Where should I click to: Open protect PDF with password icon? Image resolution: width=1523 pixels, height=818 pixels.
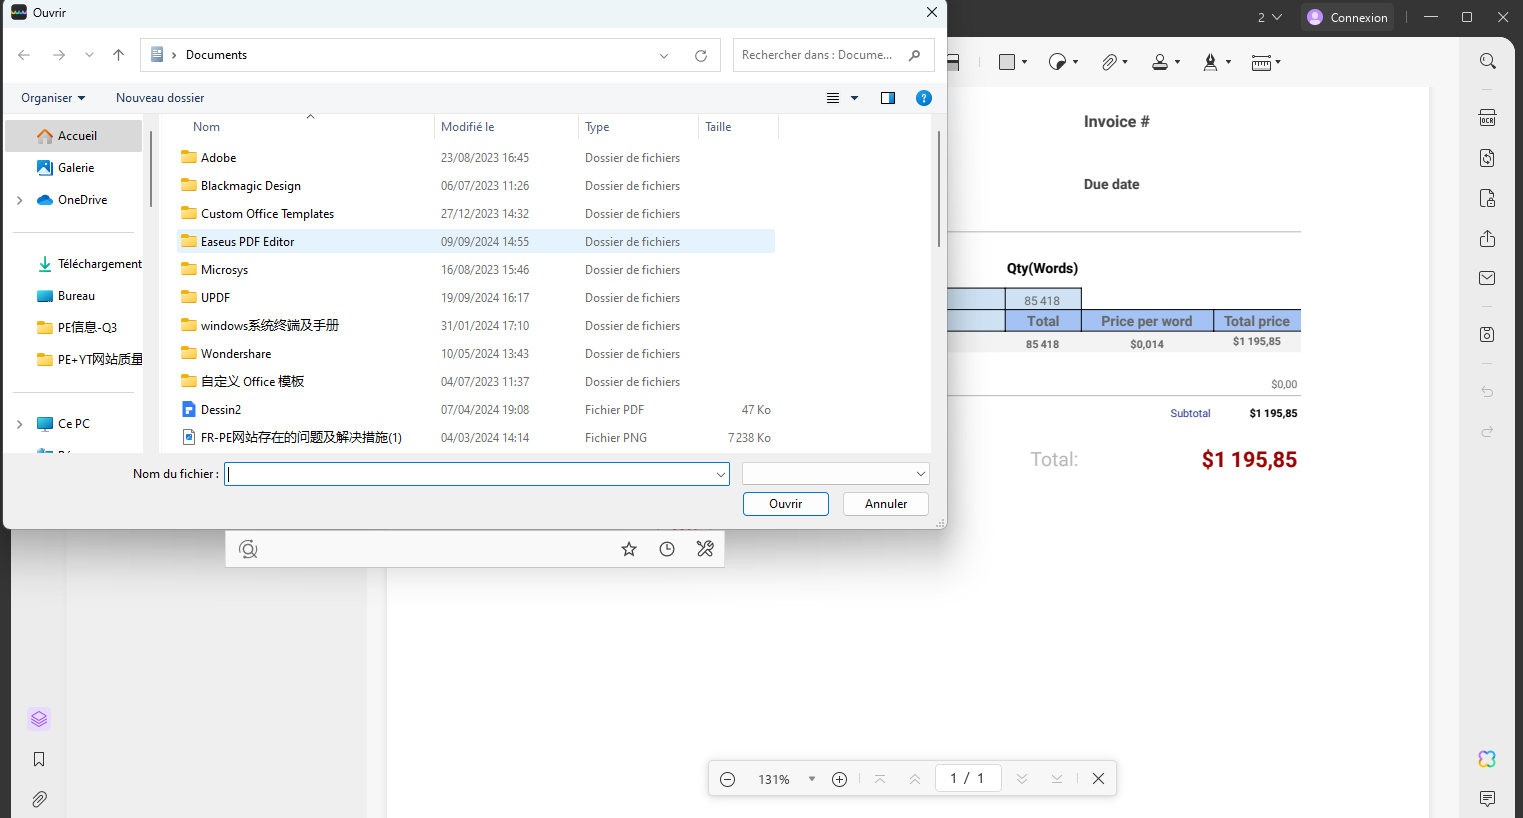tap(1488, 198)
